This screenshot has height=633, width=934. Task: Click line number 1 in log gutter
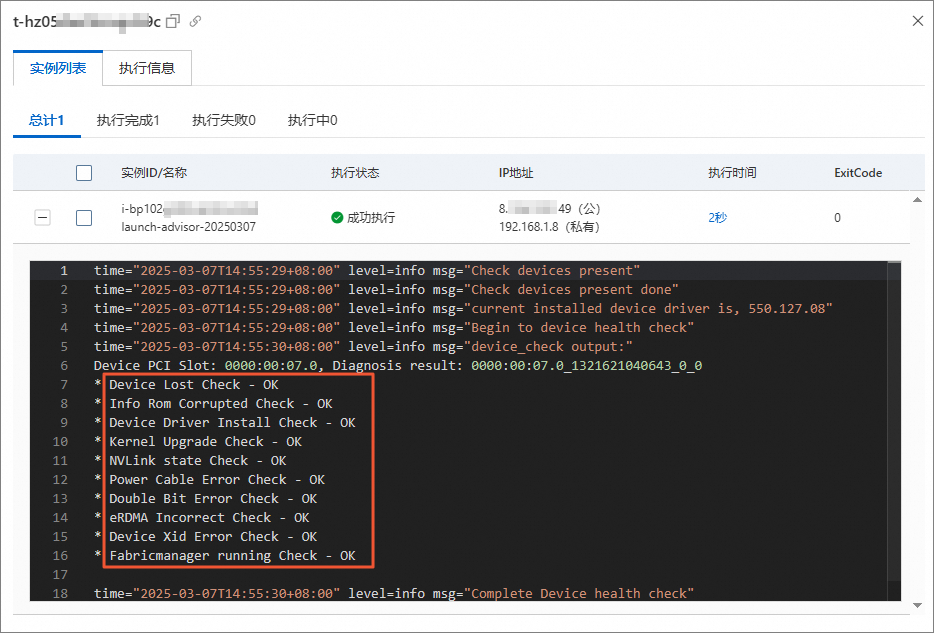pyautogui.click(x=64, y=271)
